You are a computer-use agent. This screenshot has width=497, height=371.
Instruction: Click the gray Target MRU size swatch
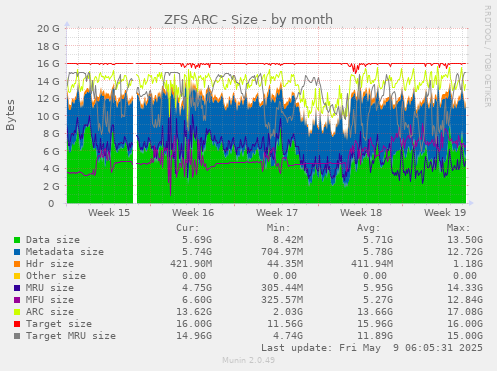pyautogui.click(x=17, y=336)
